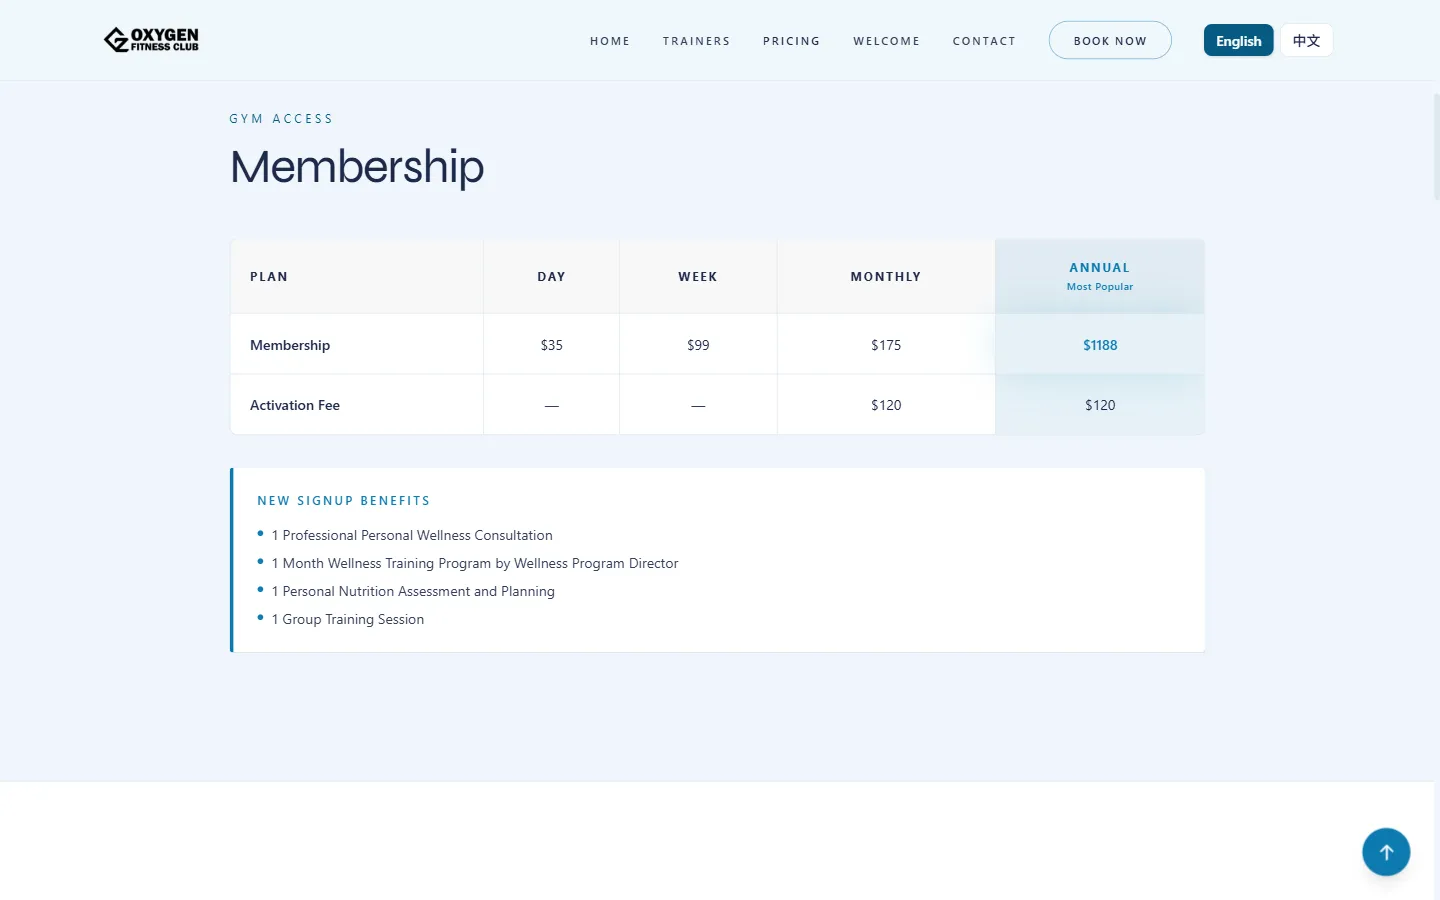1440x900 pixels.
Task: Click the Activation Fee row label
Action: coord(295,404)
